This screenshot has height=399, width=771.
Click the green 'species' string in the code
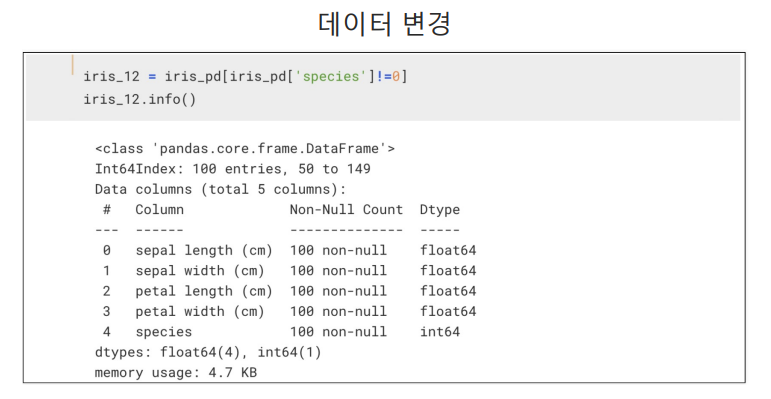331,77
